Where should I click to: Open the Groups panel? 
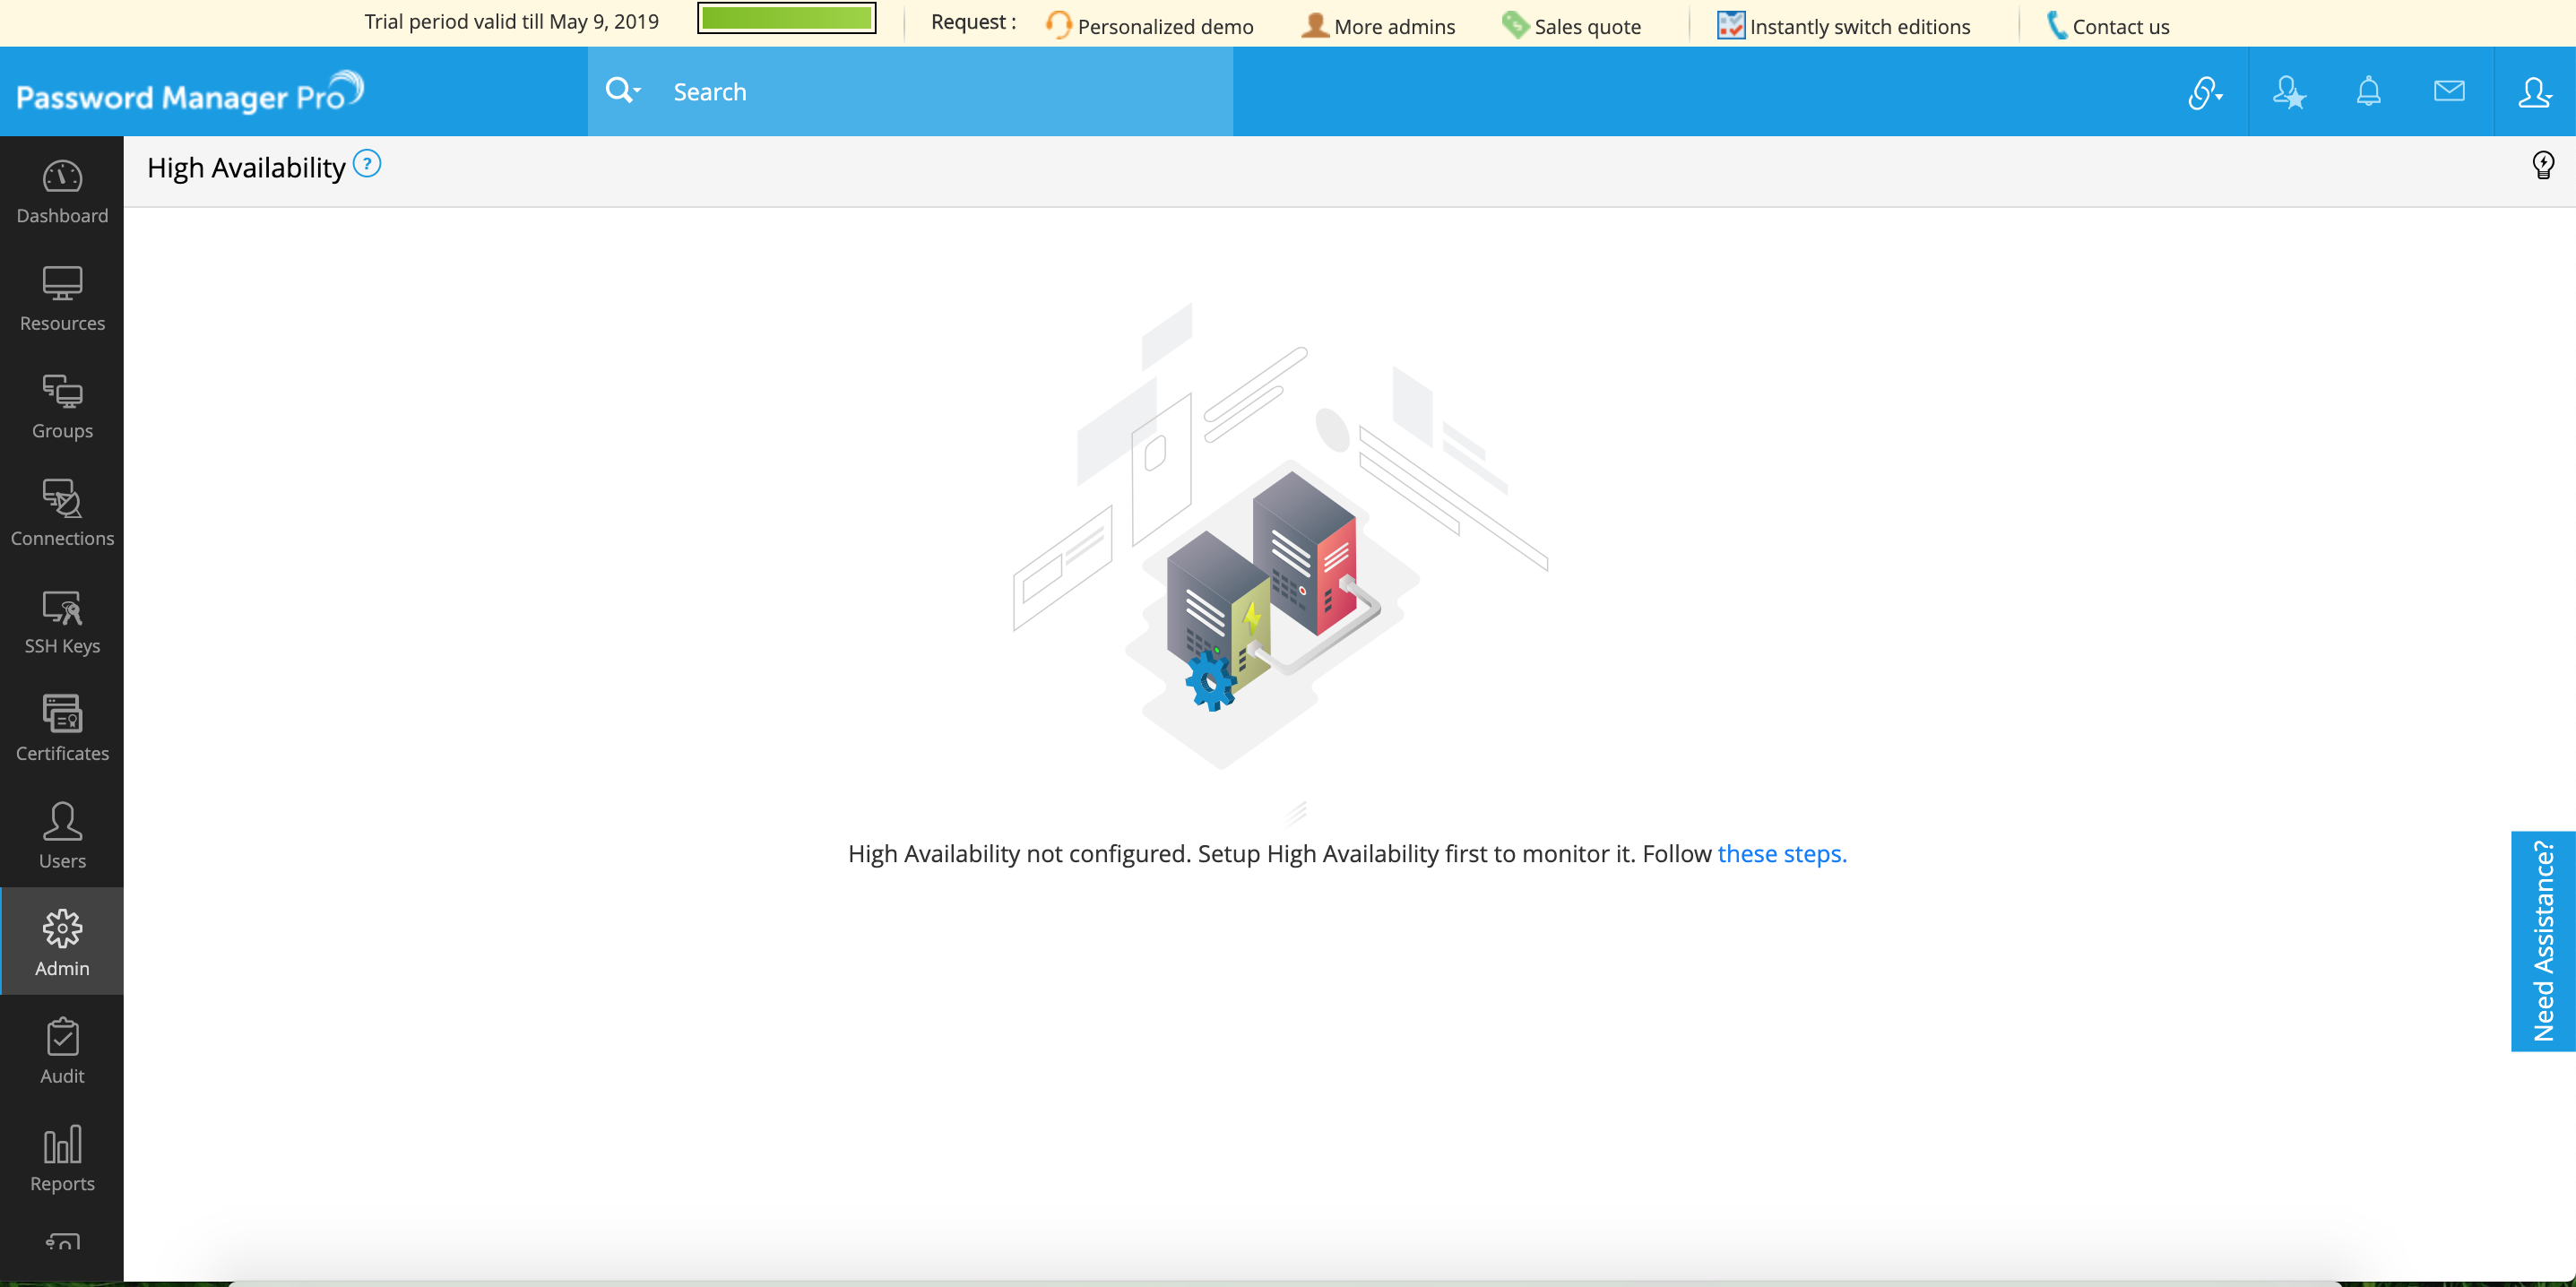[x=62, y=406]
